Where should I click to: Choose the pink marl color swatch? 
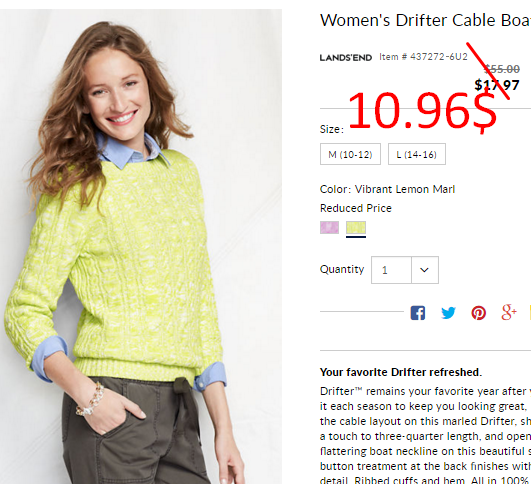coord(329,227)
